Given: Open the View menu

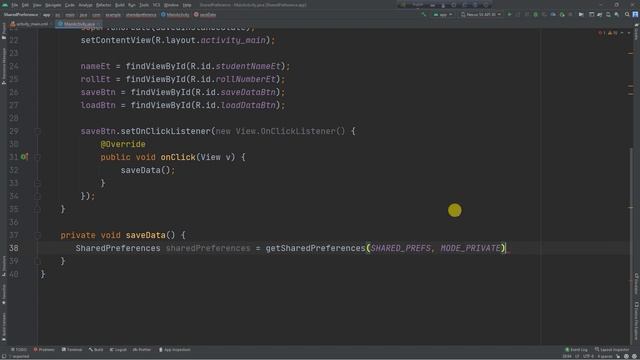Looking at the screenshot, I should click(x=37, y=5).
